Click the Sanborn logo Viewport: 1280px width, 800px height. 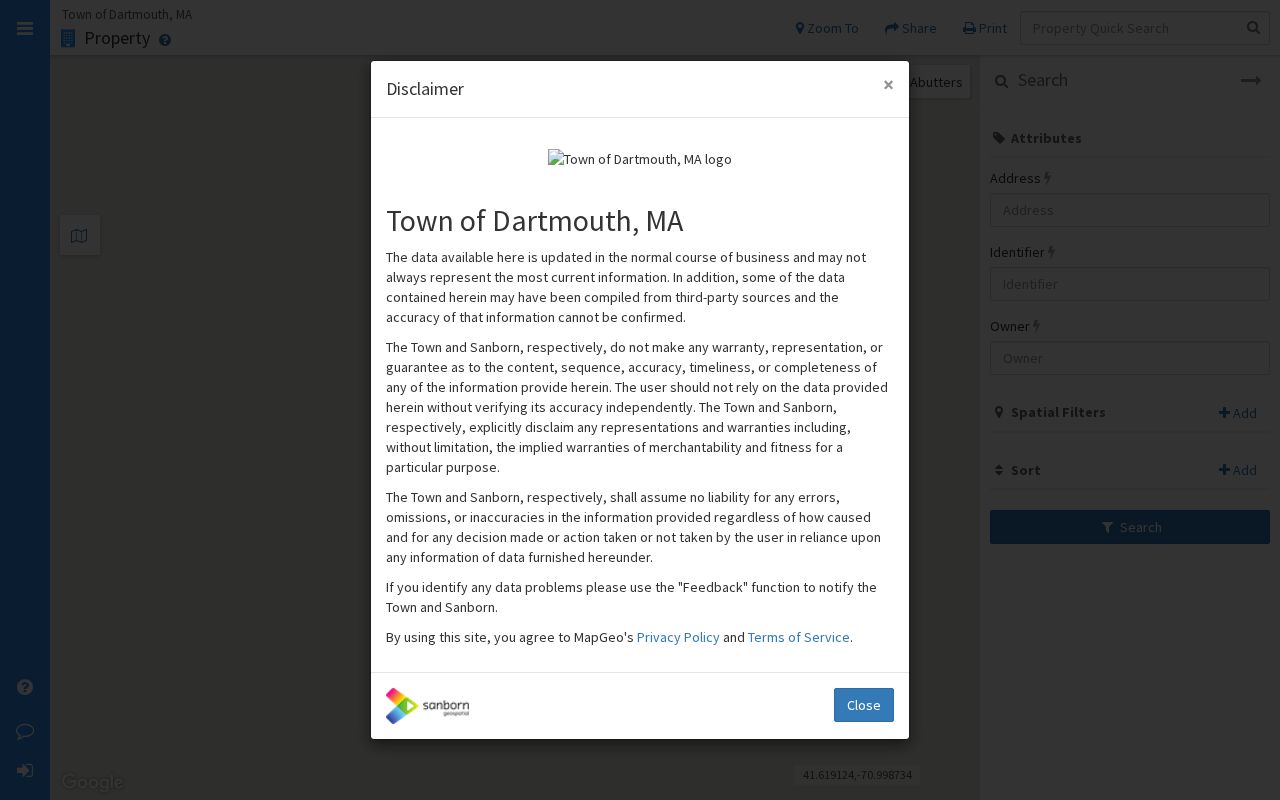[428, 706]
